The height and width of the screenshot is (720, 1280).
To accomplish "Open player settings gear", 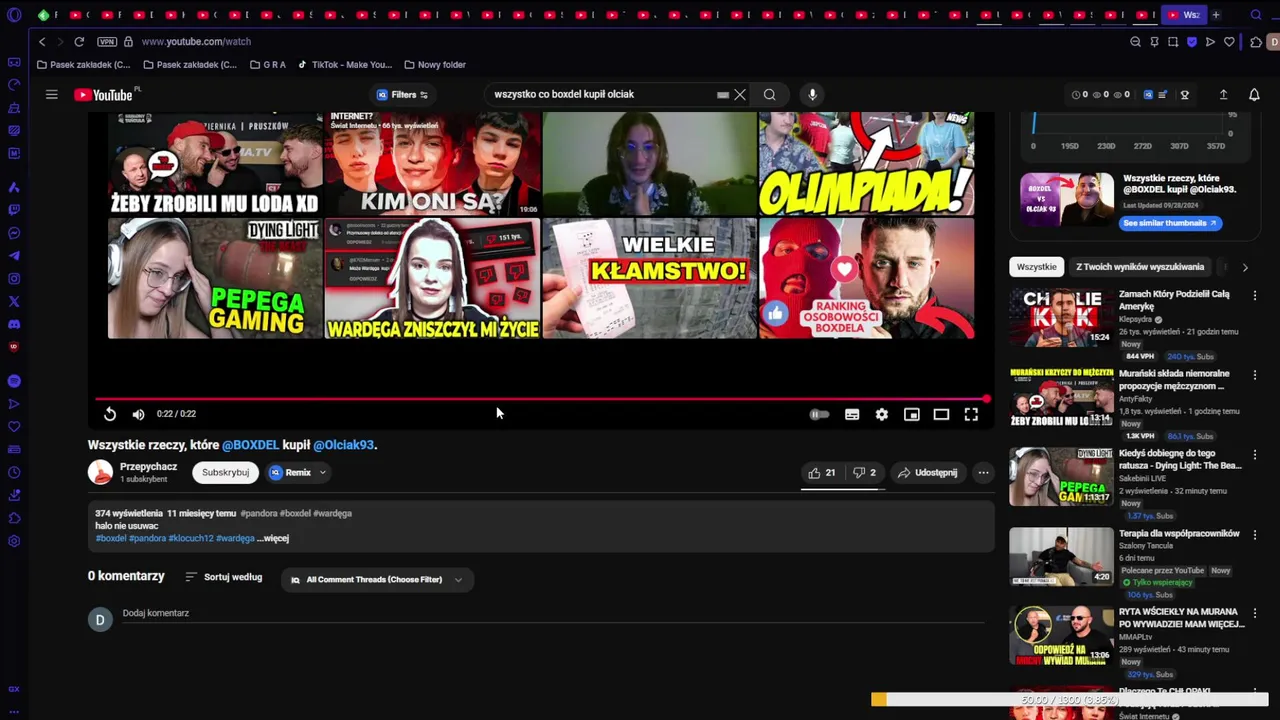I will (x=882, y=414).
